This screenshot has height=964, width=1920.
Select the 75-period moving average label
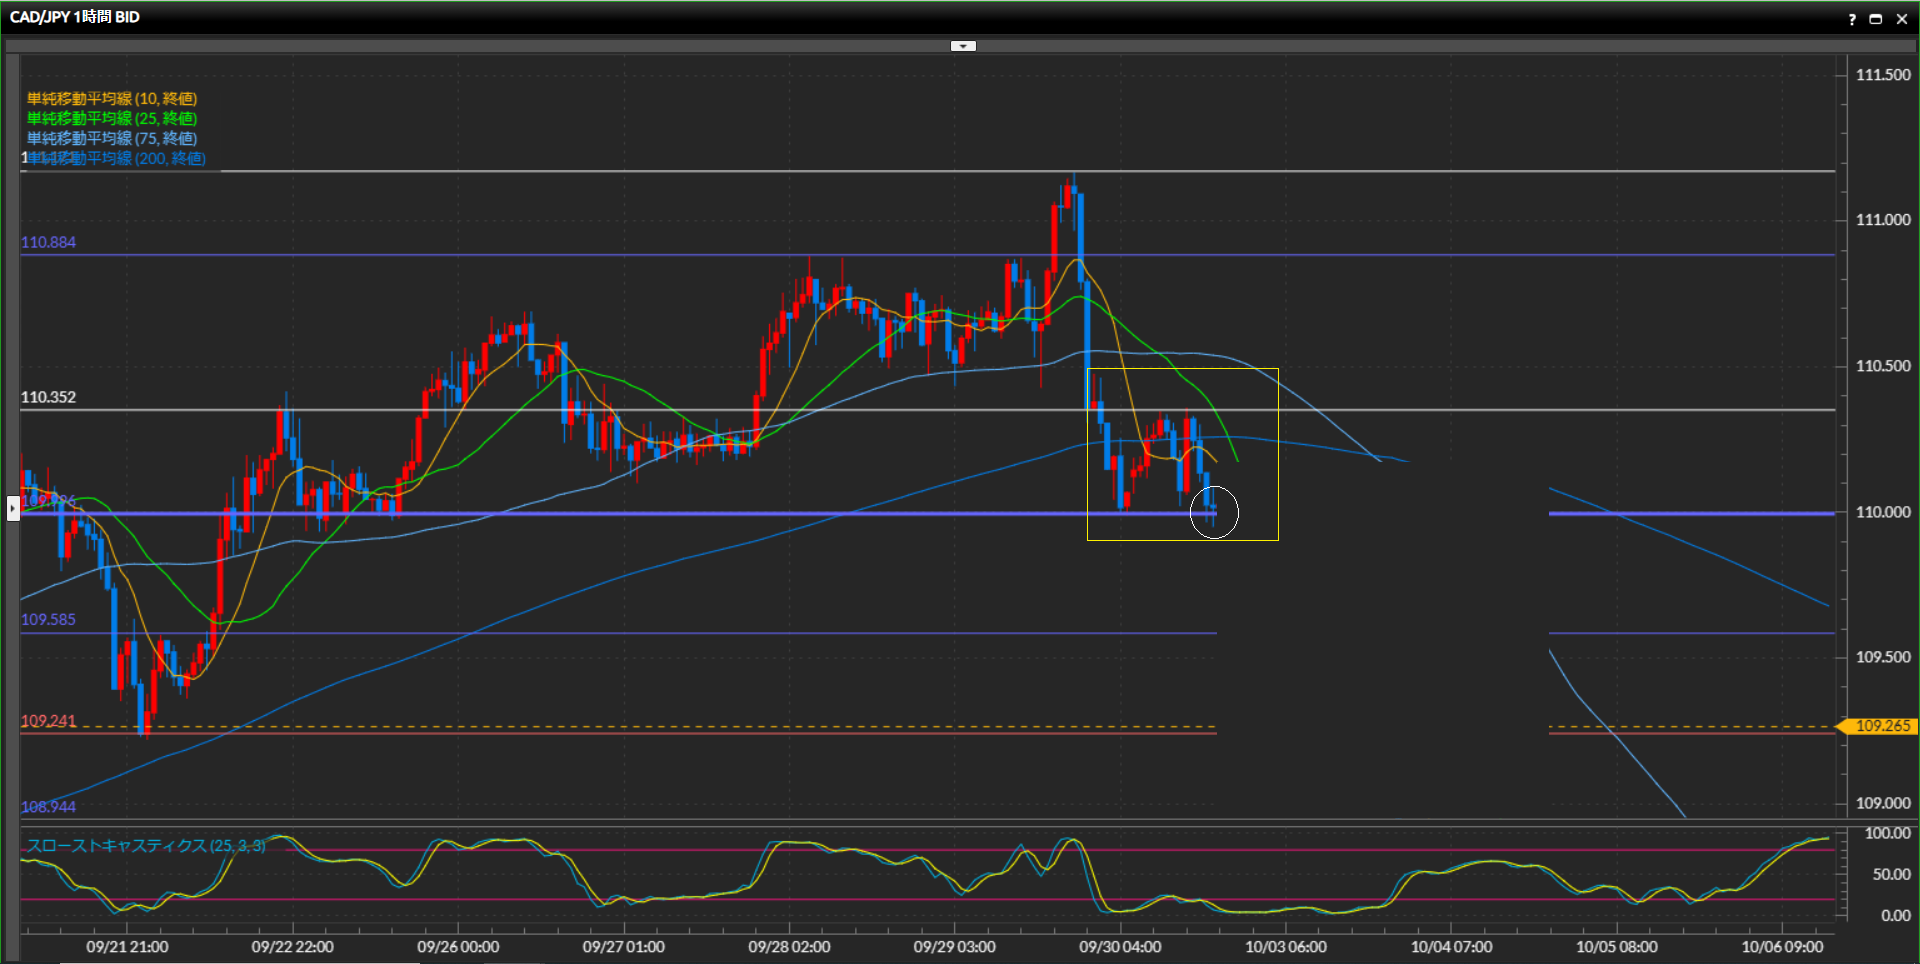(112, 139)
